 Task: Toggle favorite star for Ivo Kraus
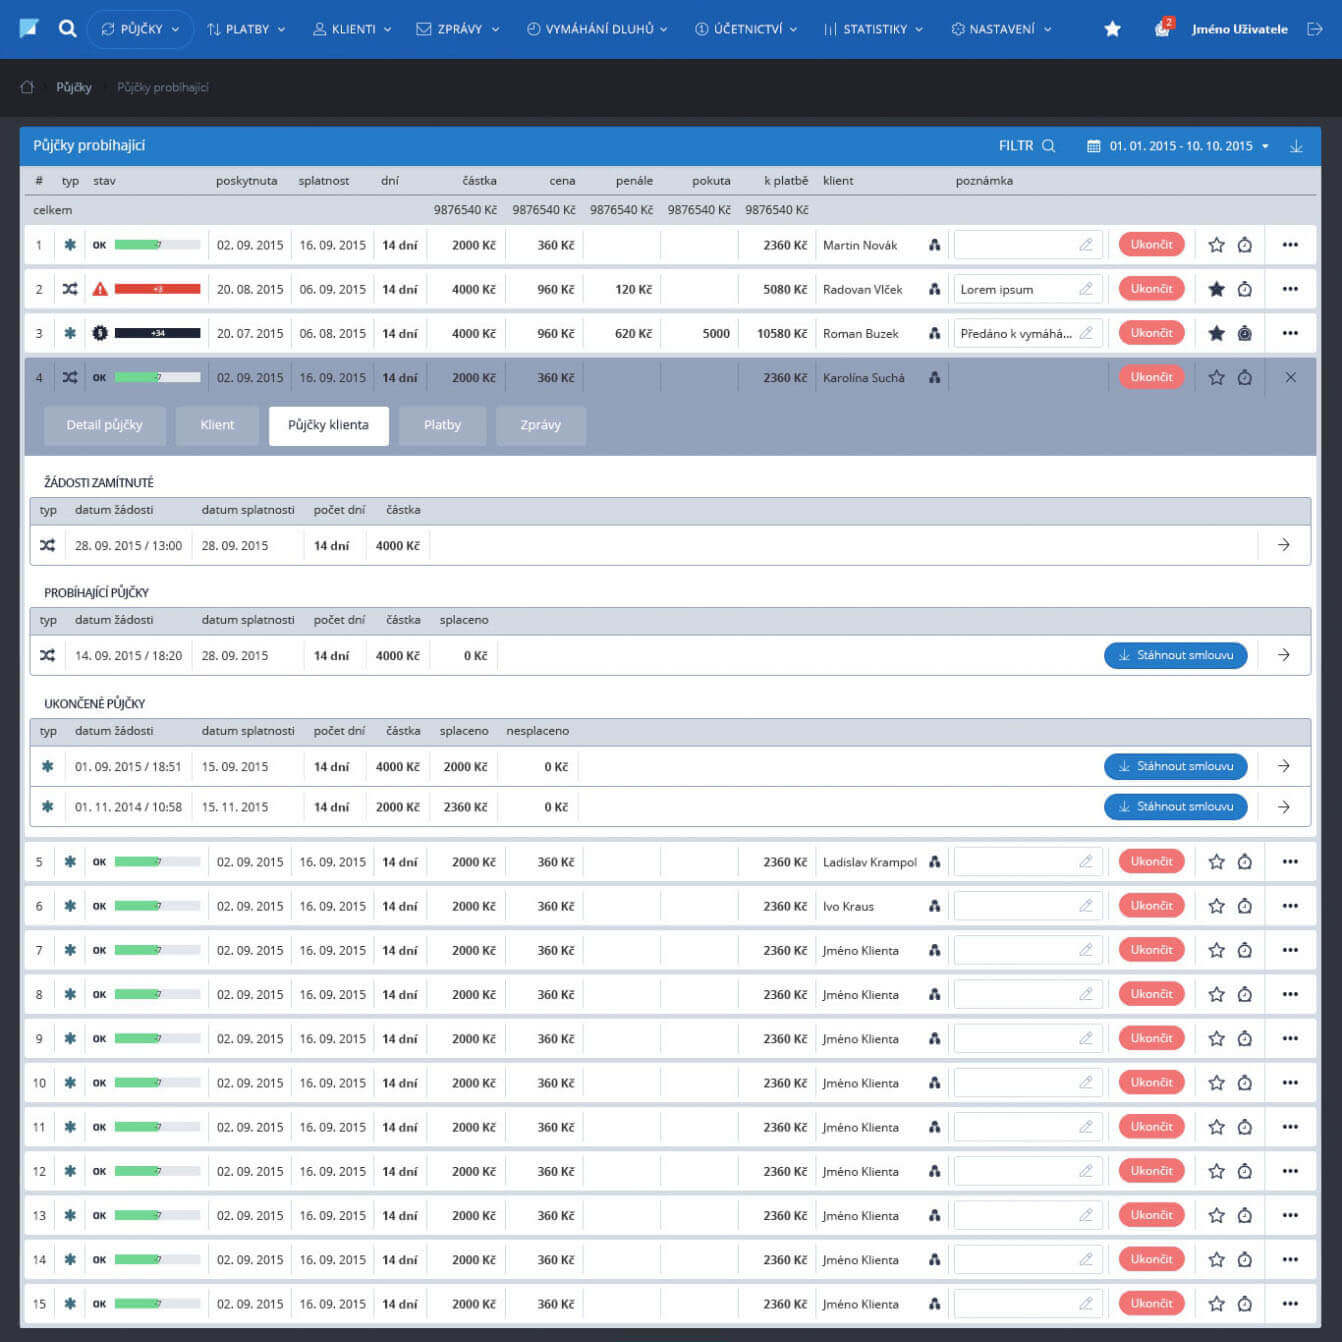pos(1216,906)
